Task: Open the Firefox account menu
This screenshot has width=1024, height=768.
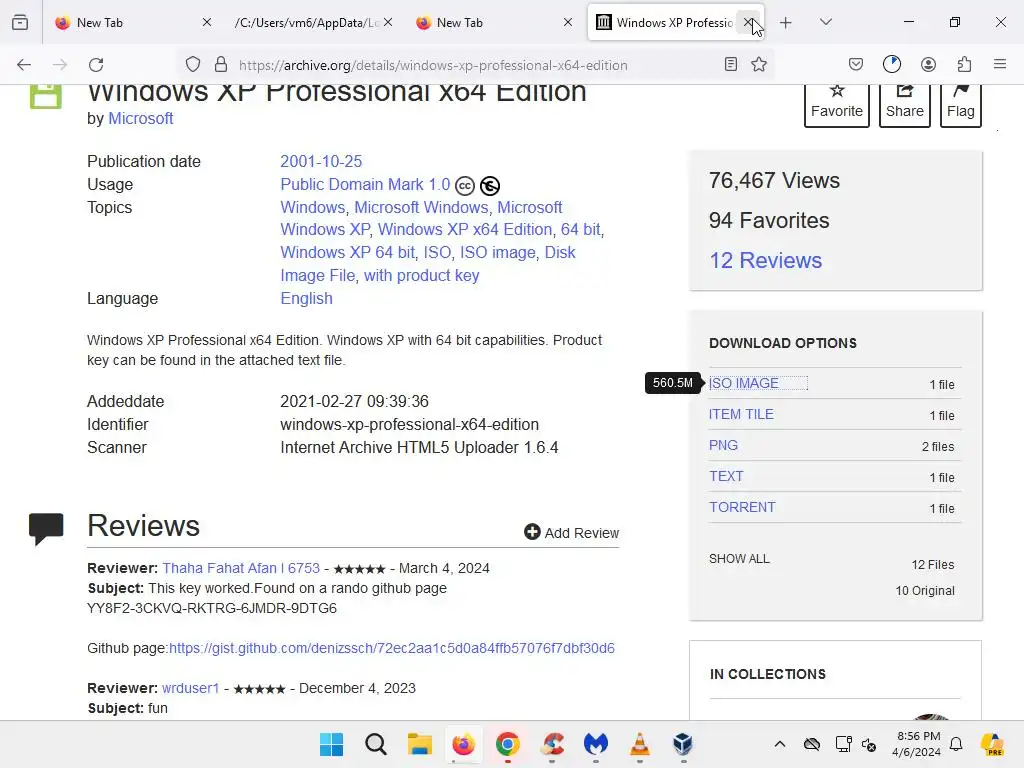Action: [928, 65]
